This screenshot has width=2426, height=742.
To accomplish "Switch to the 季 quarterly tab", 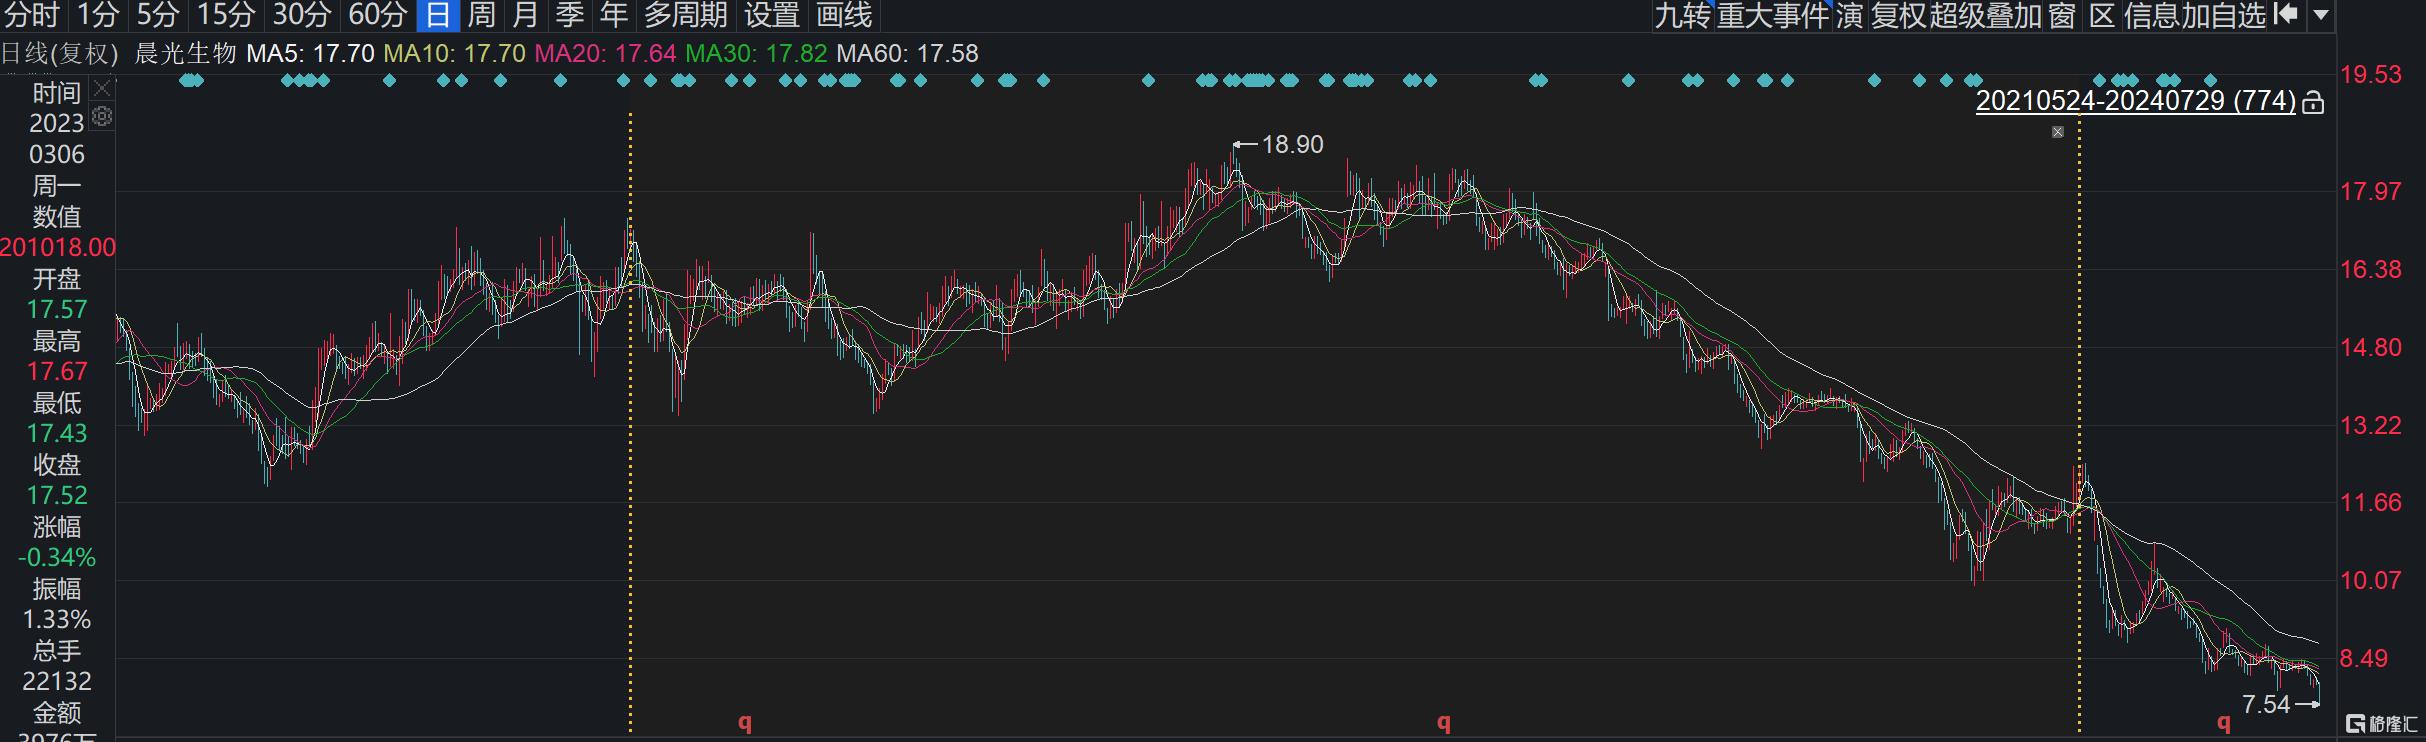I will tap(570, 15).
